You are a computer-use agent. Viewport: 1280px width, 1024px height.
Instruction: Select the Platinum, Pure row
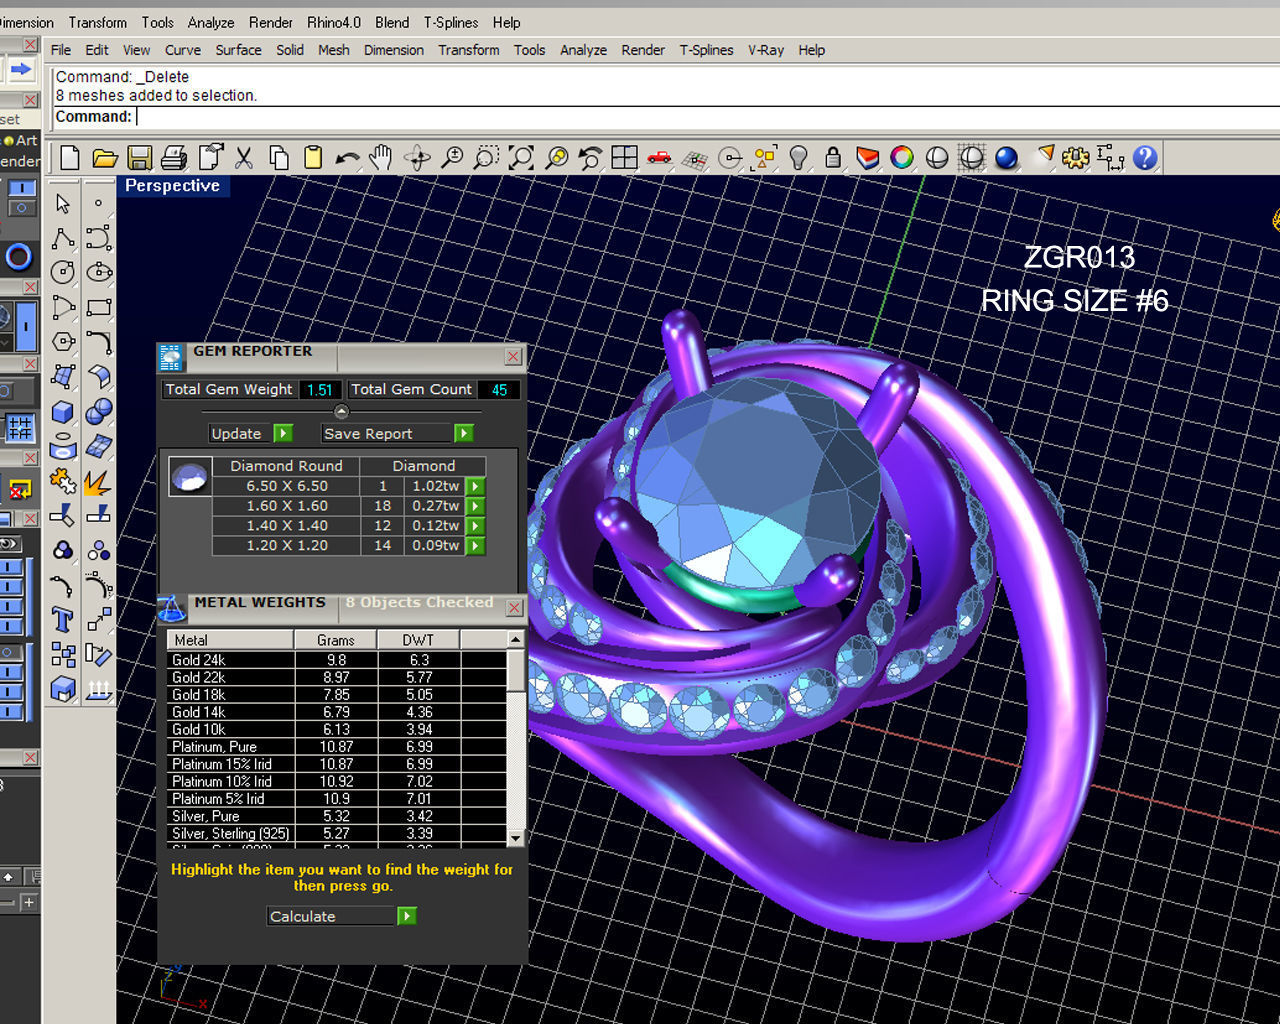(337, 746)
